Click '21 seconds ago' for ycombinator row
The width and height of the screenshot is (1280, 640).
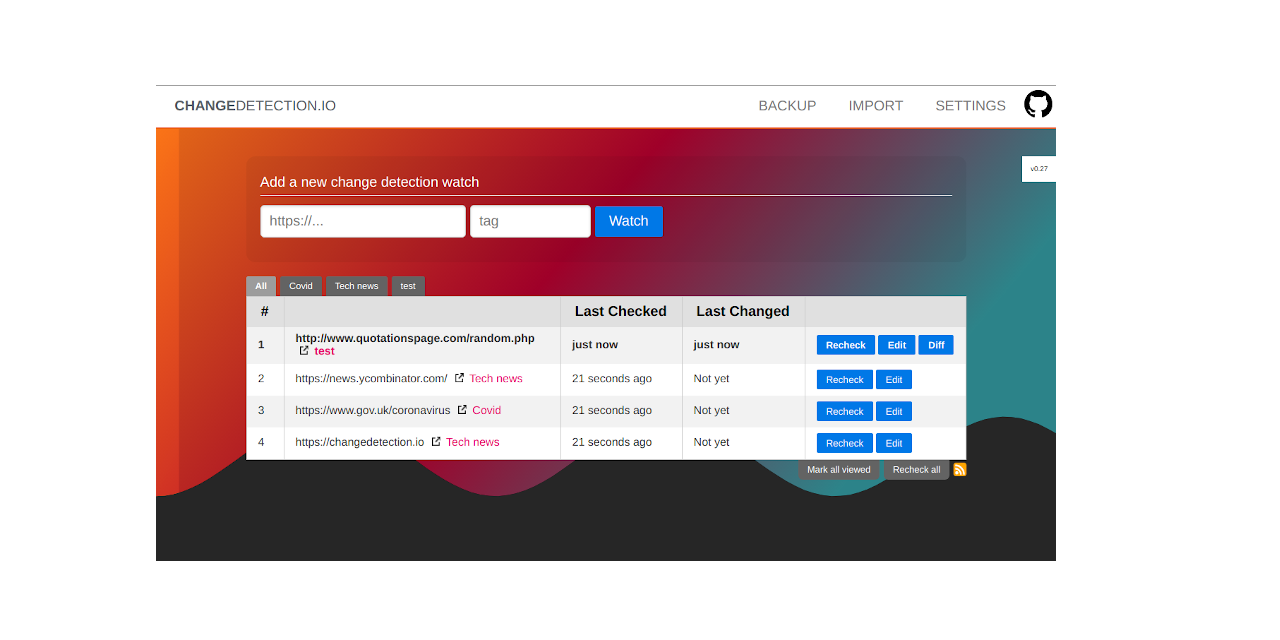(612, 378)
